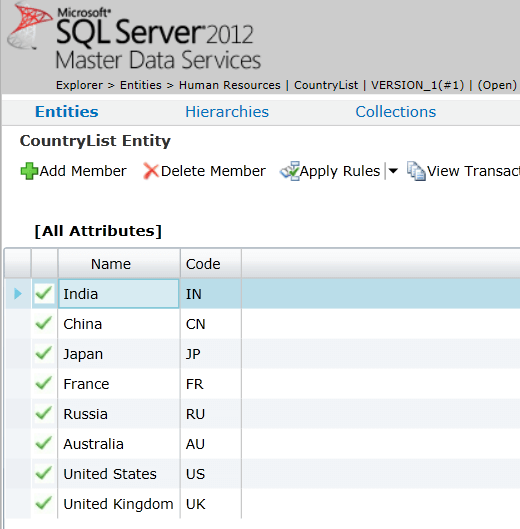This screenshot has width=520, height=529.
Task: Click the US code cell
Action: (x=211, y=474)
